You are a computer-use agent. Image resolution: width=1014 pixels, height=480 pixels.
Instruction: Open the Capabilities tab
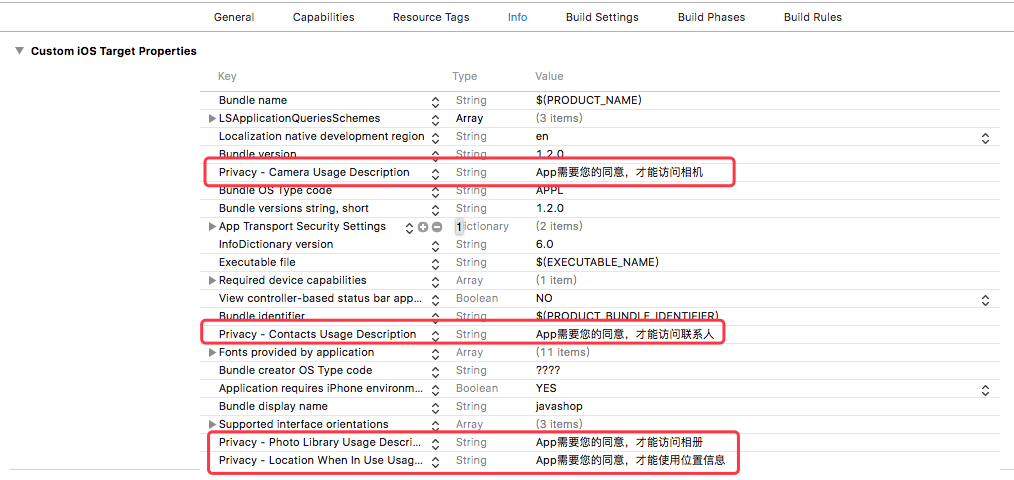click(323, 17)
